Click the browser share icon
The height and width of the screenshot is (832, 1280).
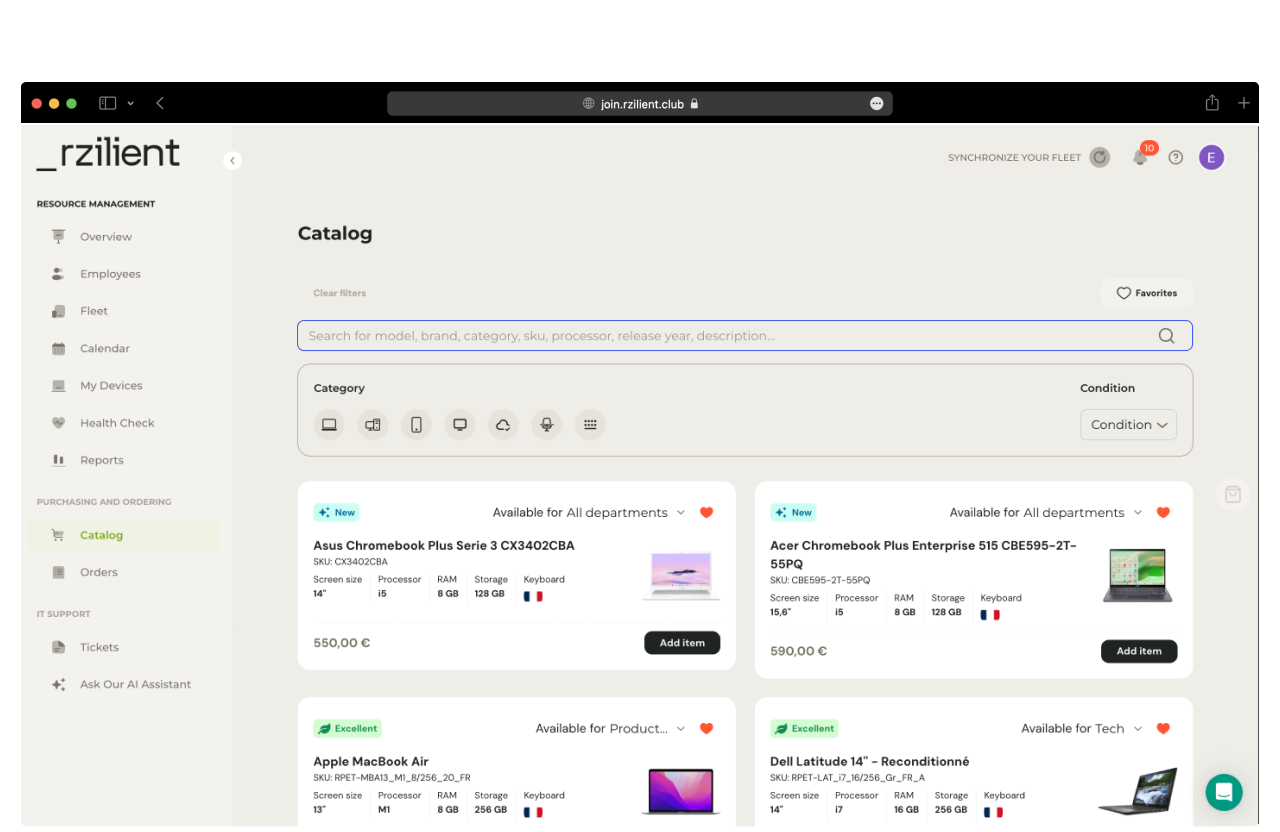click(x=1212, y=103)
